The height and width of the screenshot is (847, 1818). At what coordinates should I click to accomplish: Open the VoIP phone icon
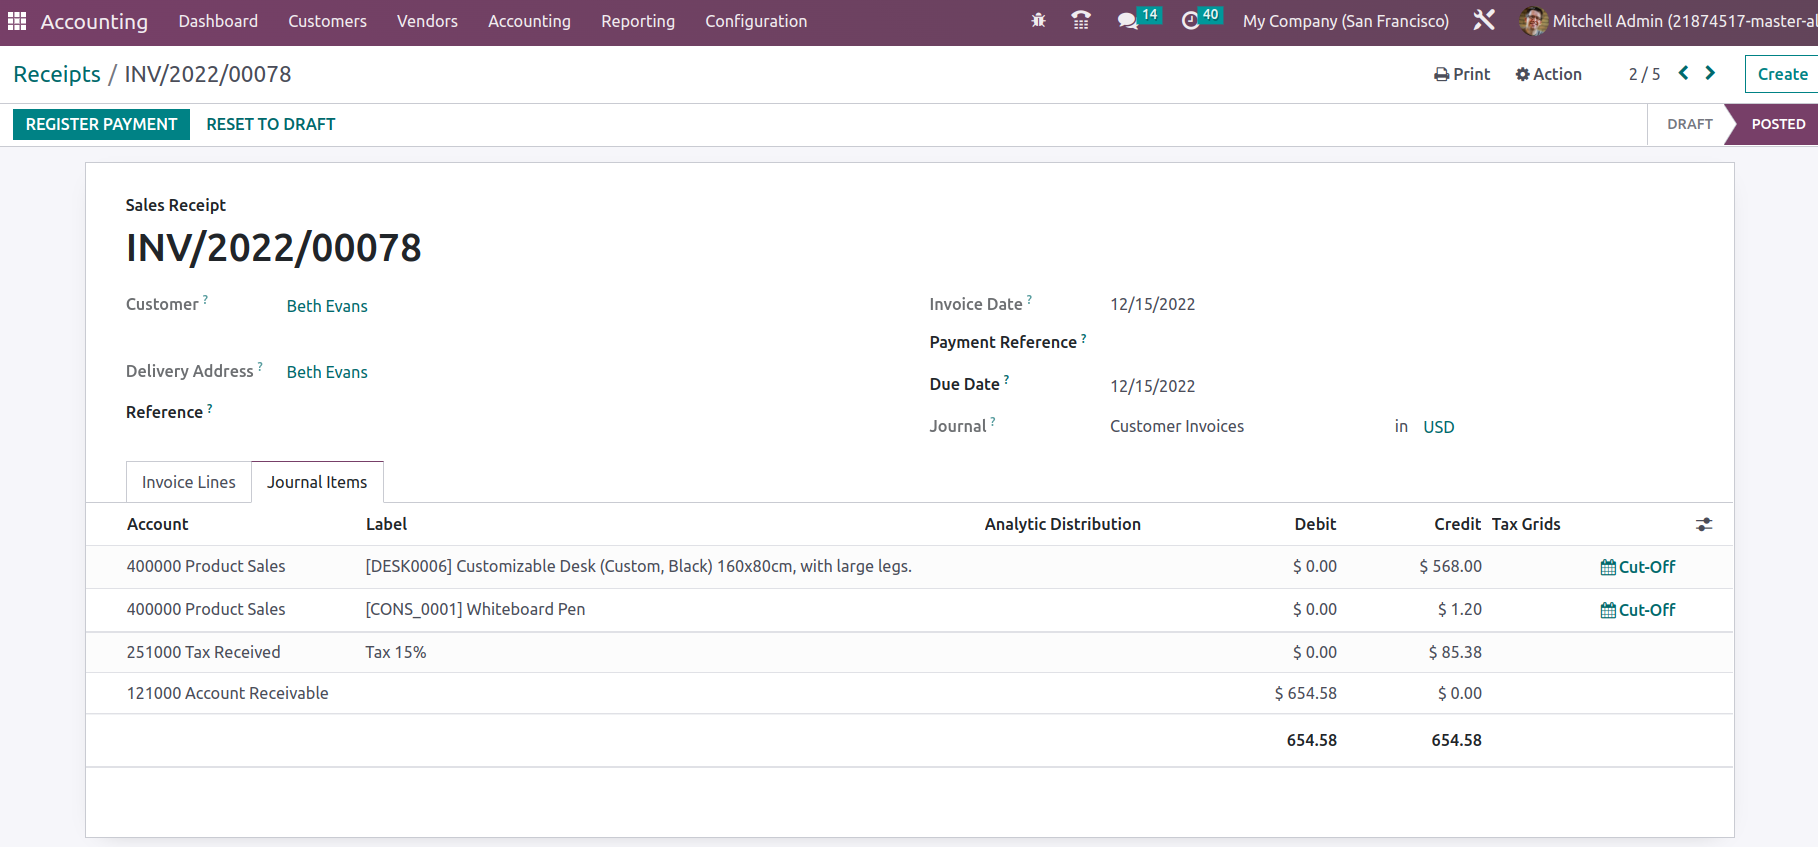click(1081, 21)
